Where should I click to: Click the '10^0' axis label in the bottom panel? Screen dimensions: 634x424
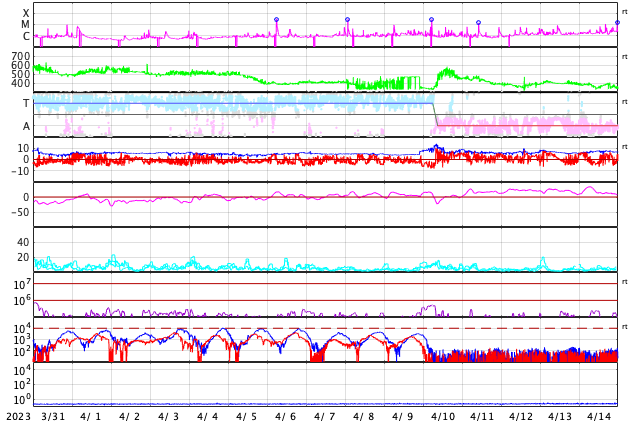click(x=22, y=400)
